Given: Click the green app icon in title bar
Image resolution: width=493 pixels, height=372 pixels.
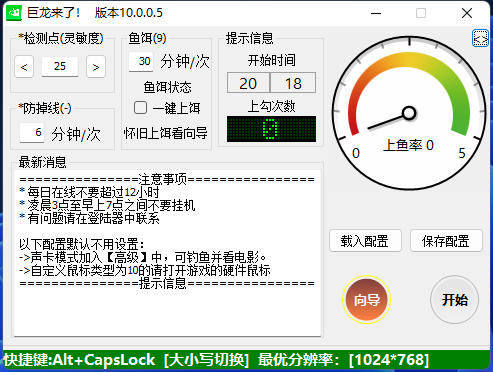Looking at the screenshot, I should (14, 13).
